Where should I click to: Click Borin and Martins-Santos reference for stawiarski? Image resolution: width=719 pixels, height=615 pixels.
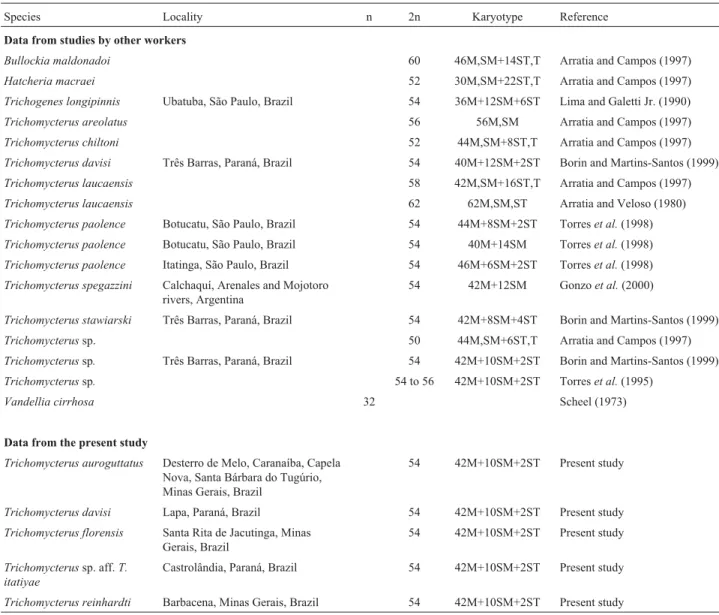(x=639, y=320)
